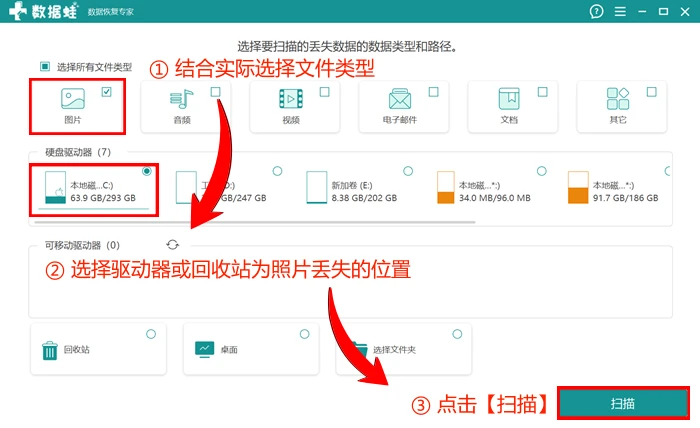Select the 电子邮件 email type icon
The height and width of the screenshot is (428, 700).
coord(400,99)
